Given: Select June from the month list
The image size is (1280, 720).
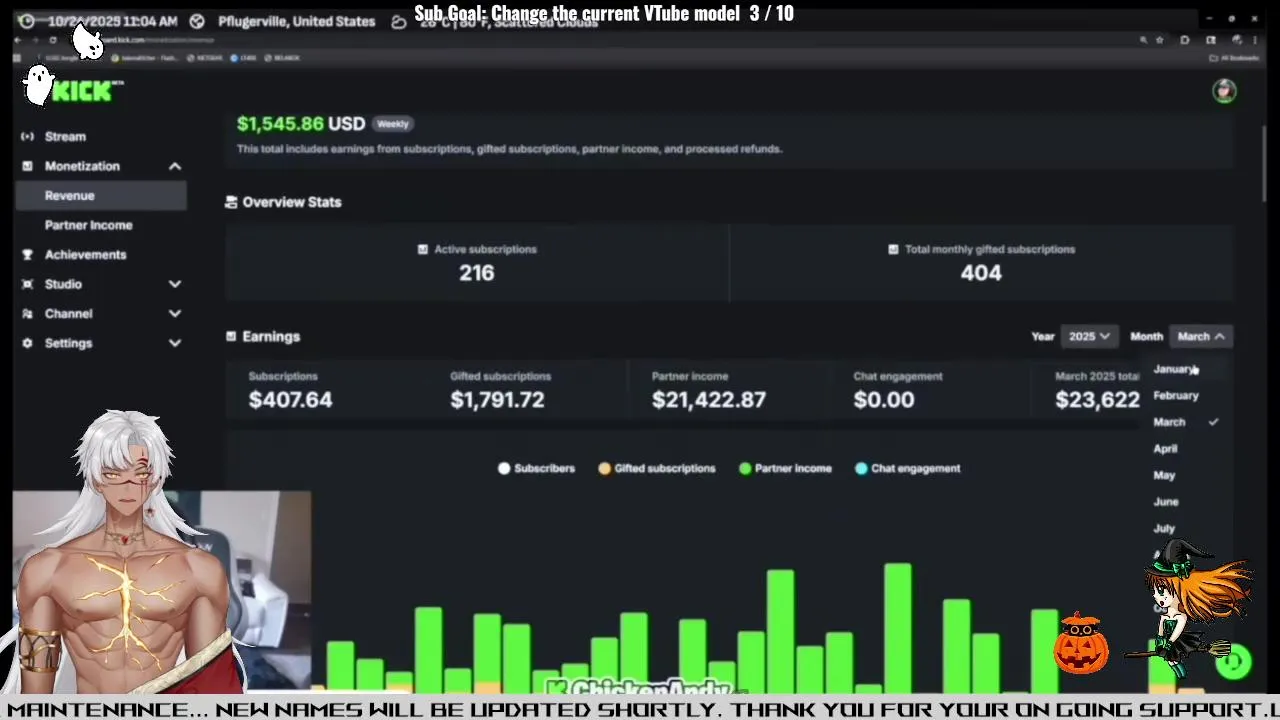Looking at the screenshot, I should coord(1187,502).
